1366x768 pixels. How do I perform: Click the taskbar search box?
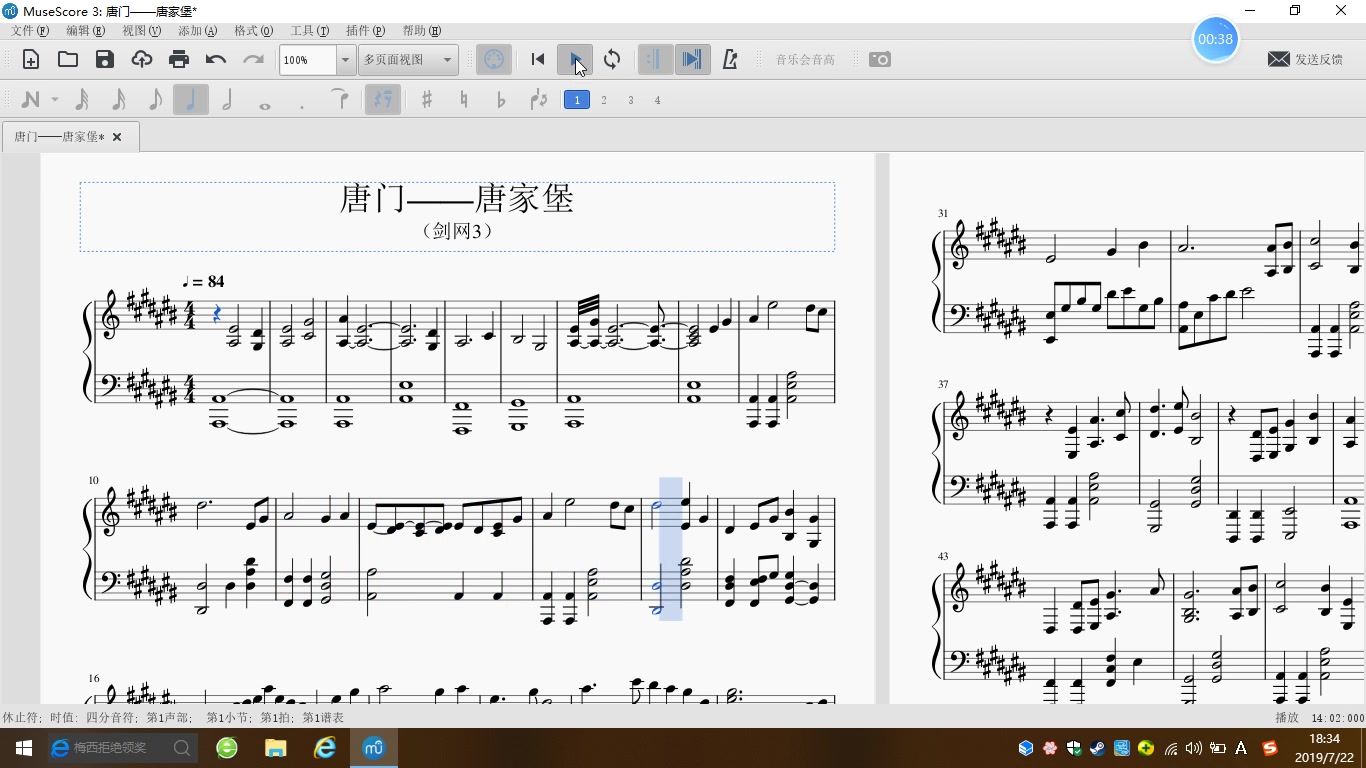point(123,748)
